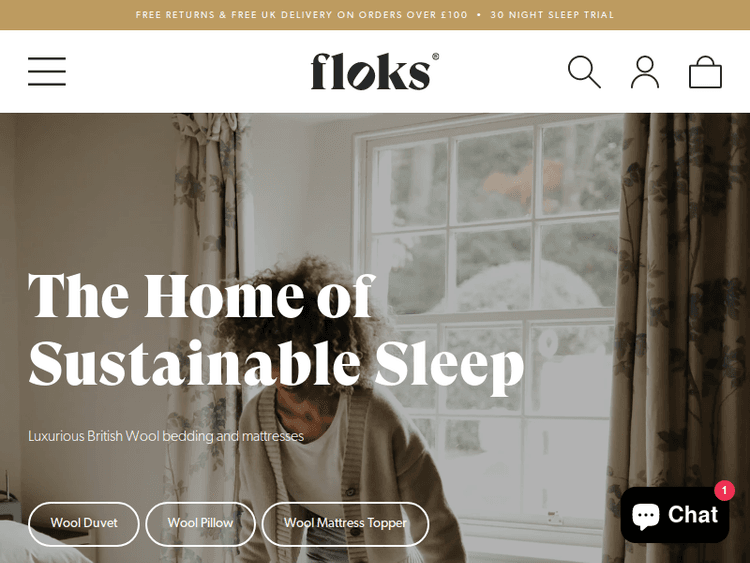Screen dimensions: 750x563
Task: Open the search magnifier icon
Action: coord(584,72)
